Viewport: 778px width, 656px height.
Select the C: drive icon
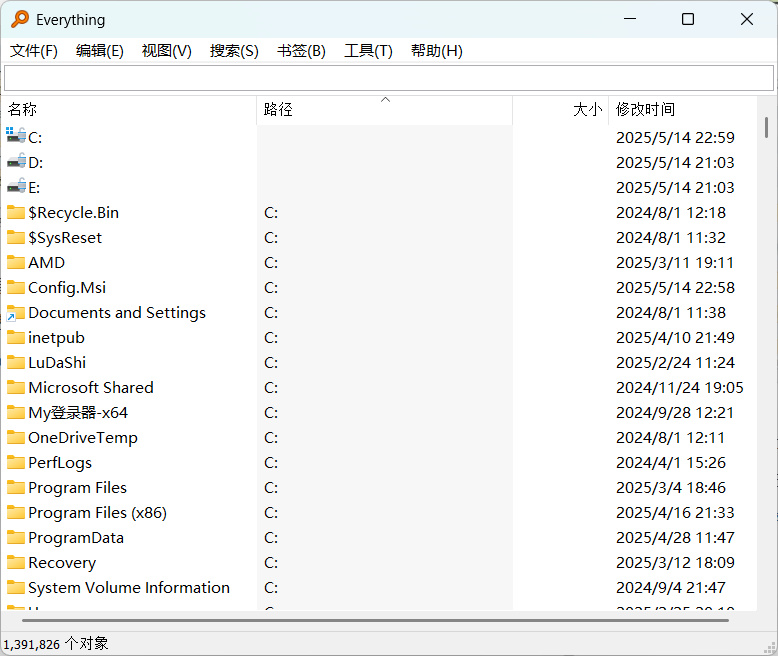[x=16, y=135]
